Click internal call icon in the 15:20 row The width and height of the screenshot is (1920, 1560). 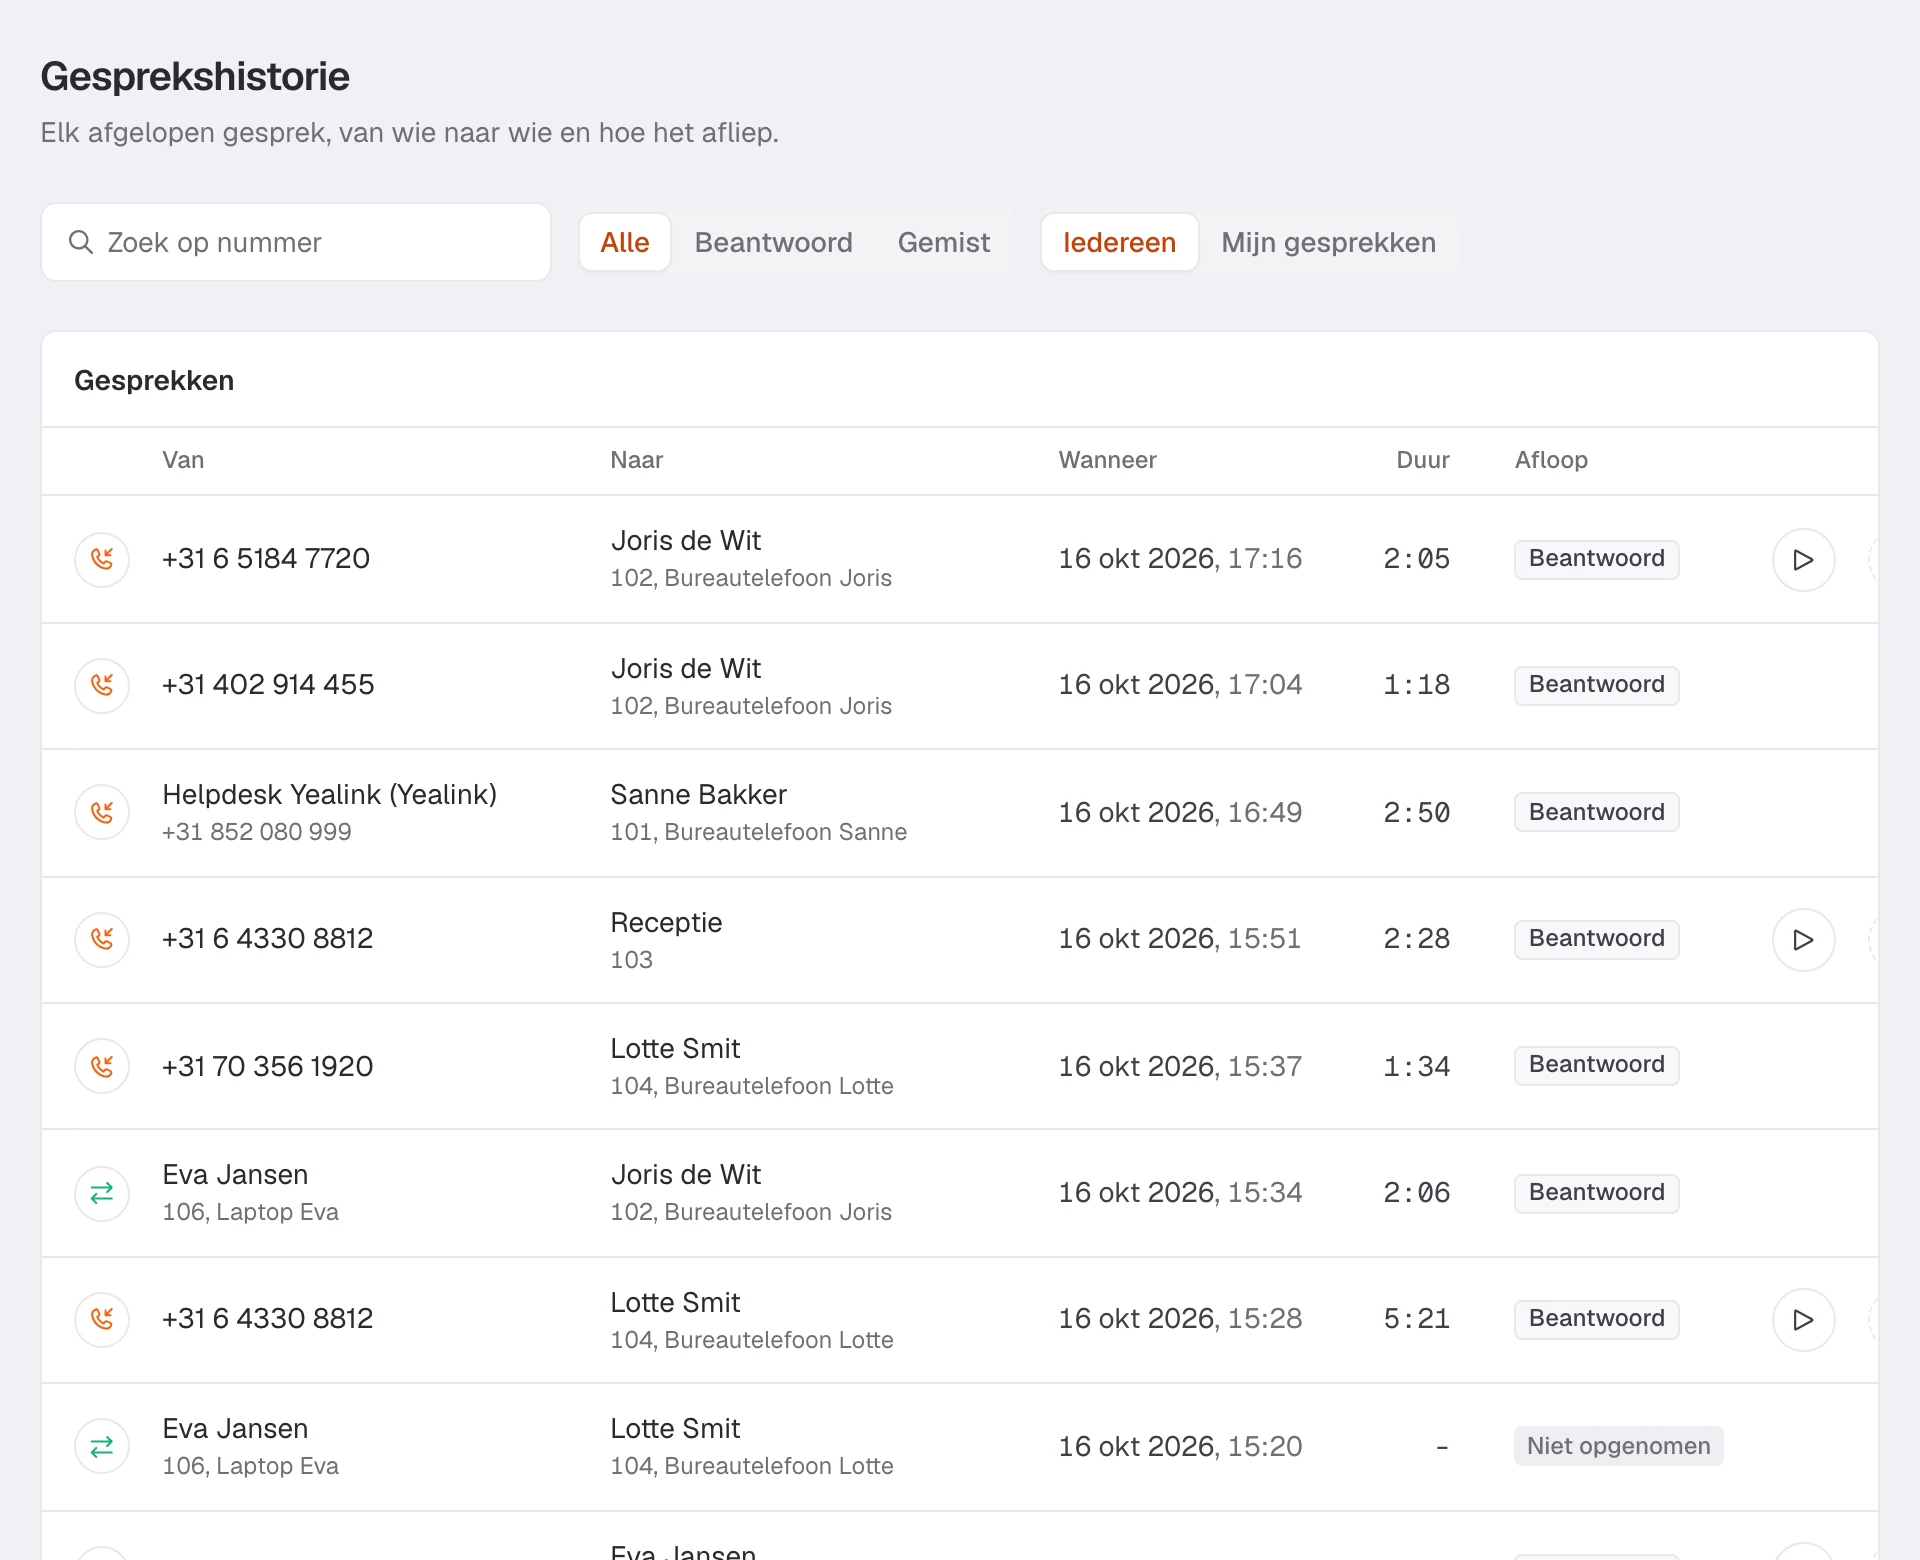click(102, 1447)
